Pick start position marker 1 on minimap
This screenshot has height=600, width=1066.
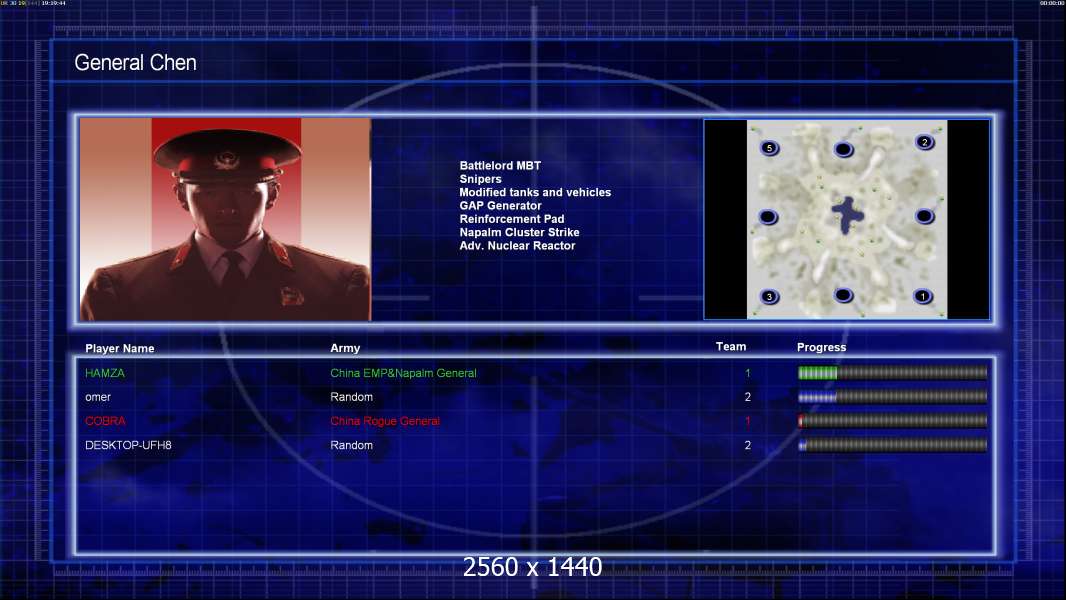click(x=923, y=296)
